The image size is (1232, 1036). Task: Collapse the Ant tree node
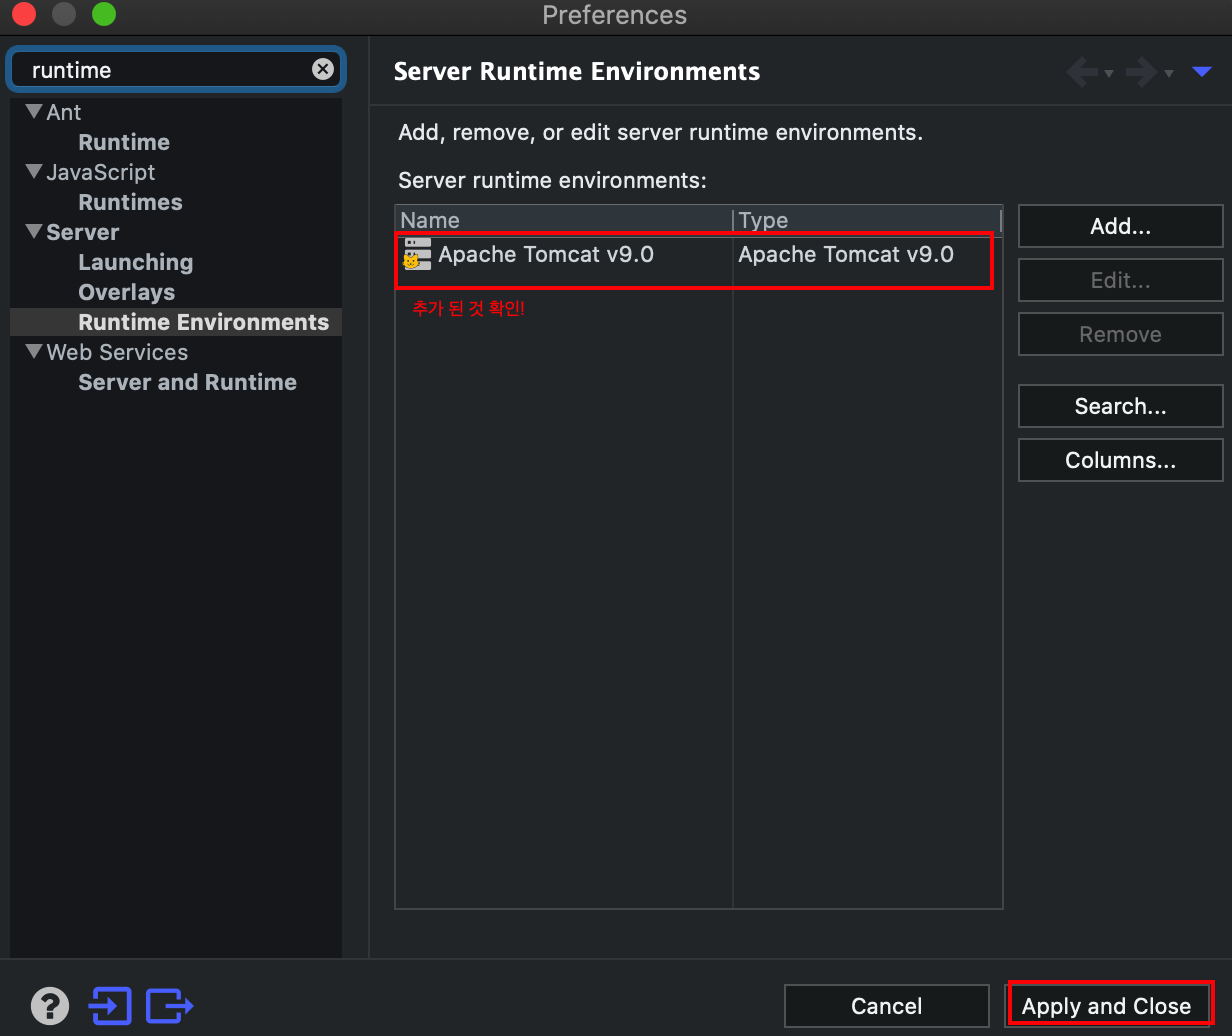34,111
